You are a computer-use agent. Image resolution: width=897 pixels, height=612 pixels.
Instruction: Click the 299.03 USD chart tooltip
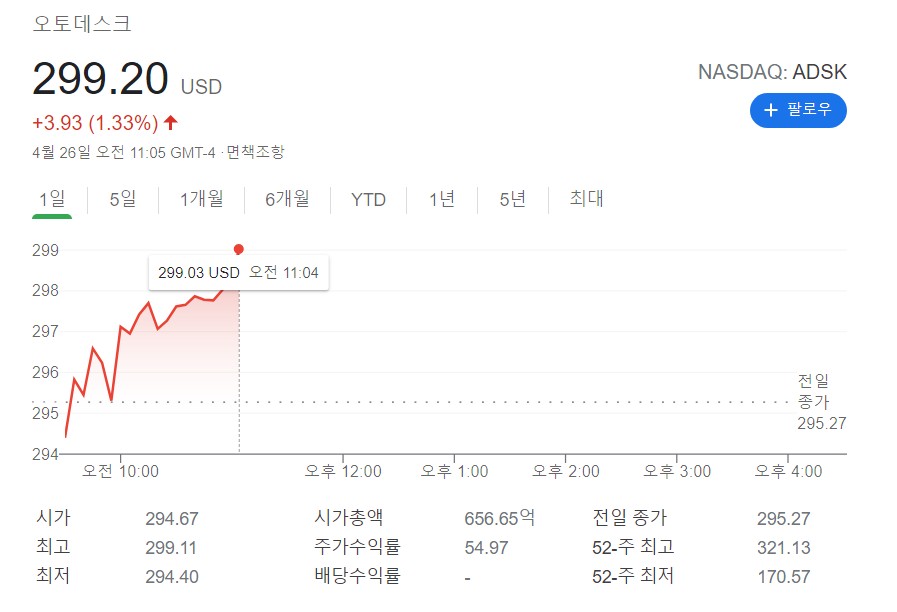tap(238, 272)
